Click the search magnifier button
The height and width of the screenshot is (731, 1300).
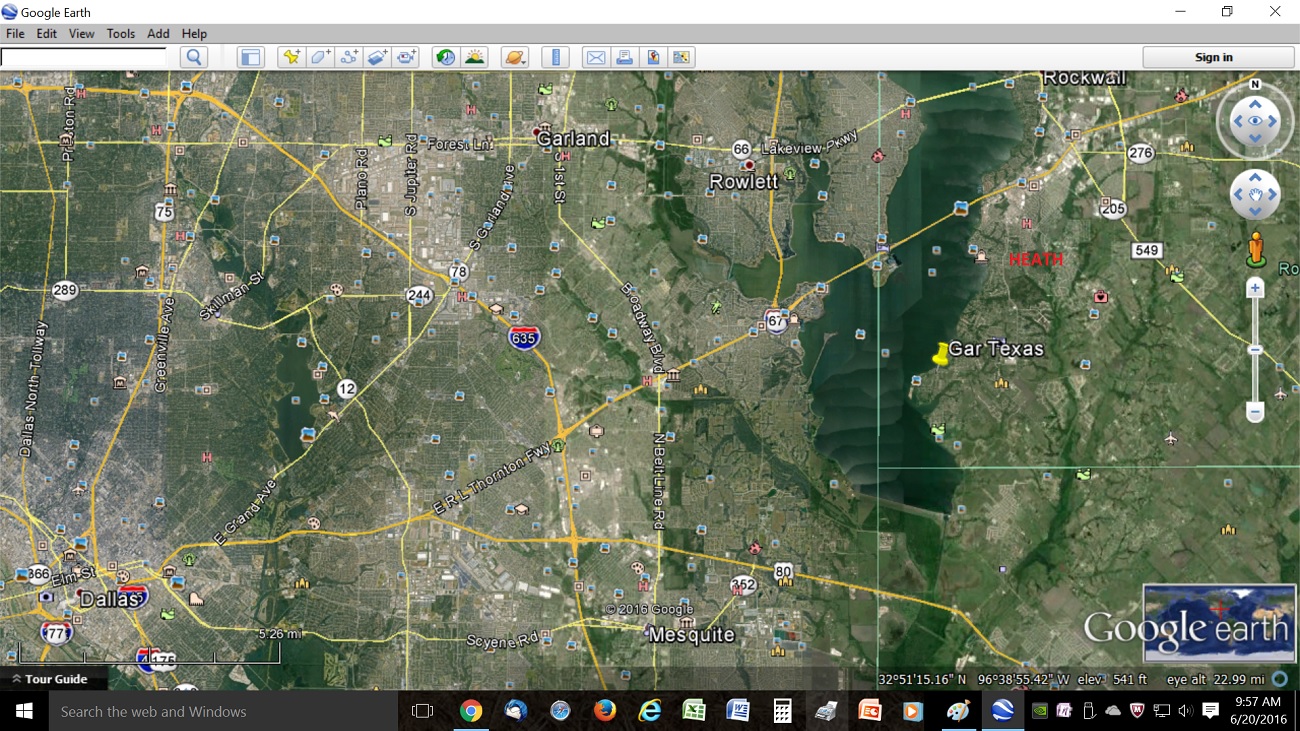point(194,57)
